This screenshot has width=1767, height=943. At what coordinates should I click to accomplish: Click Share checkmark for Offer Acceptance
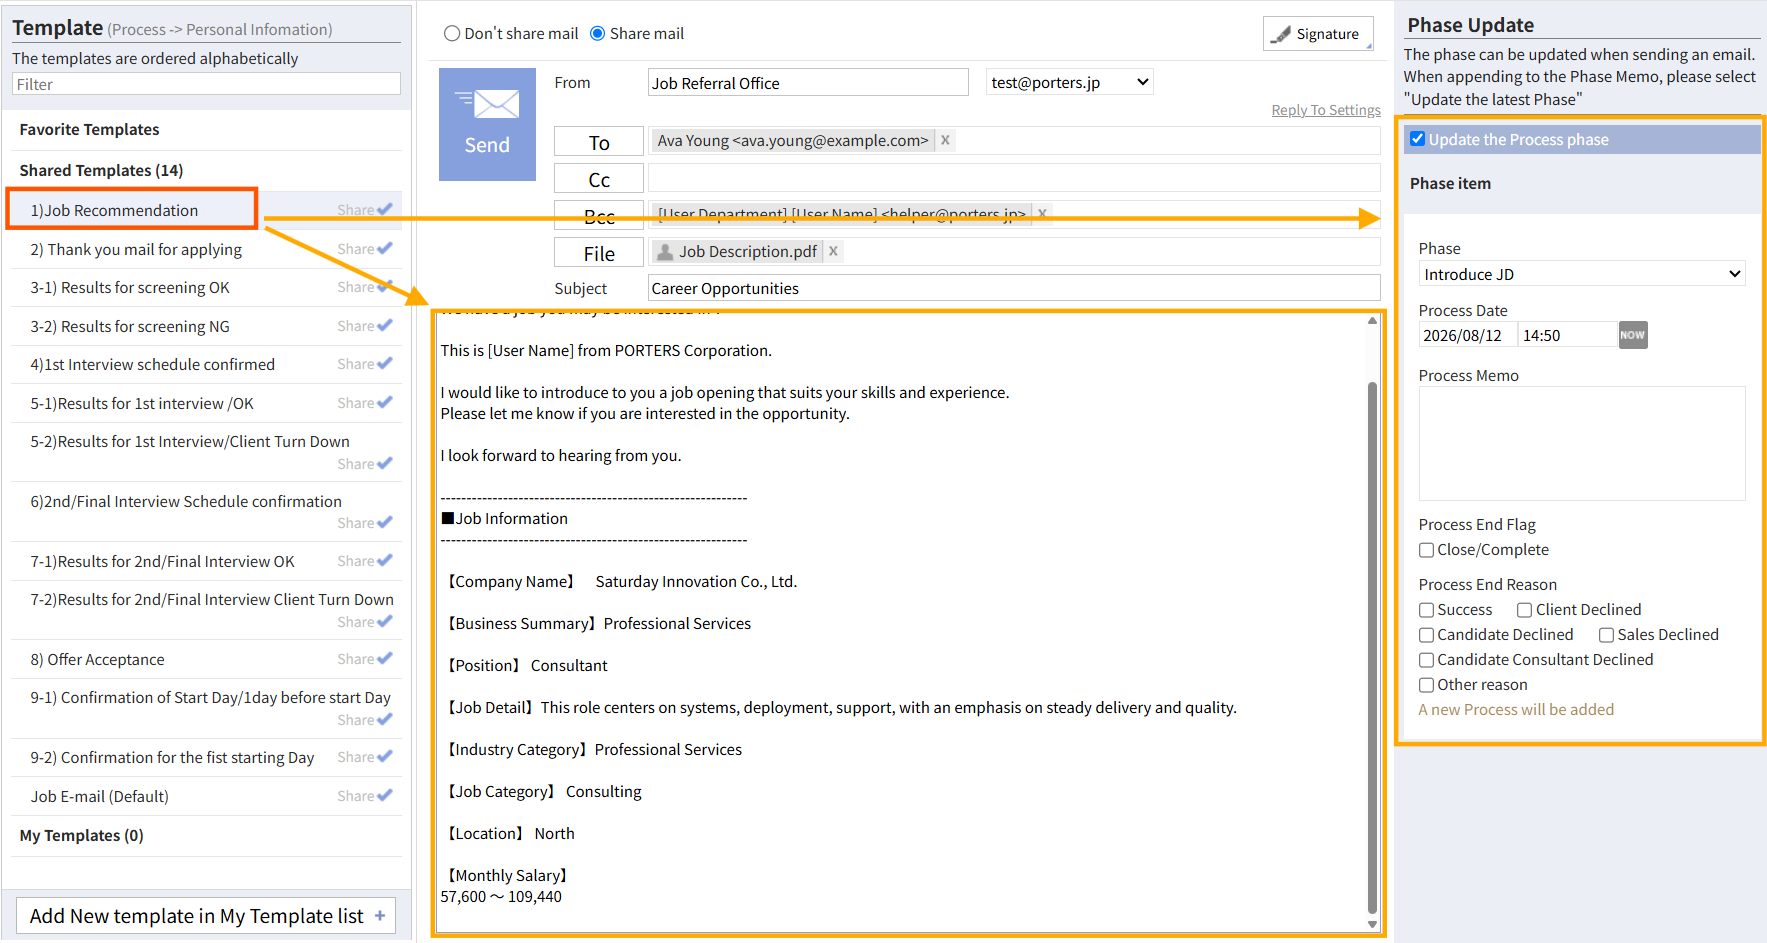coord(385,658)
